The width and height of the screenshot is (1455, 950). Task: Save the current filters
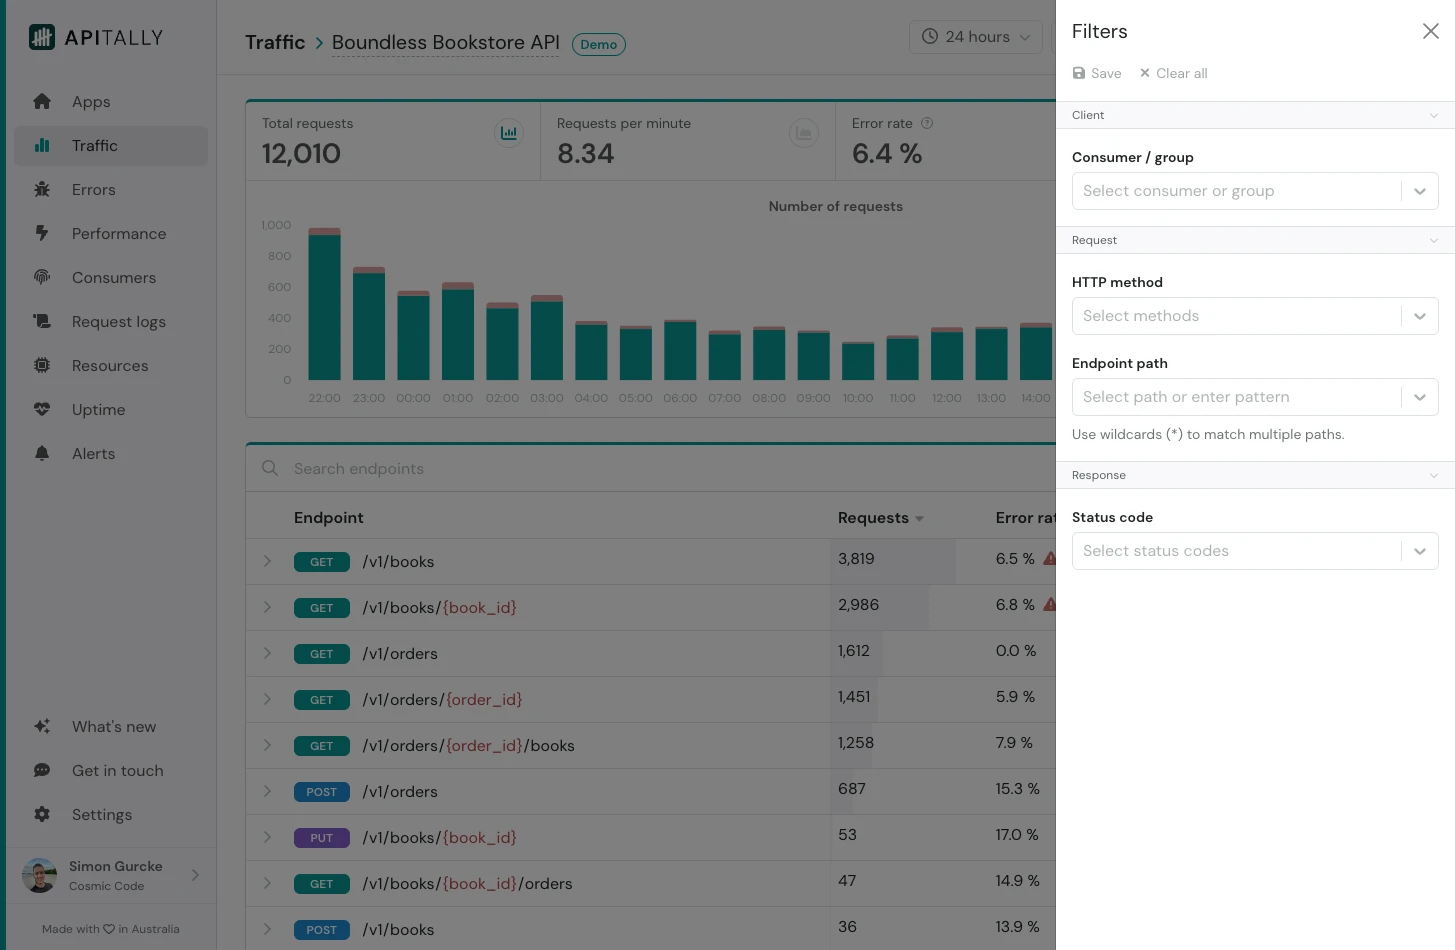(x=1096, y=73)
